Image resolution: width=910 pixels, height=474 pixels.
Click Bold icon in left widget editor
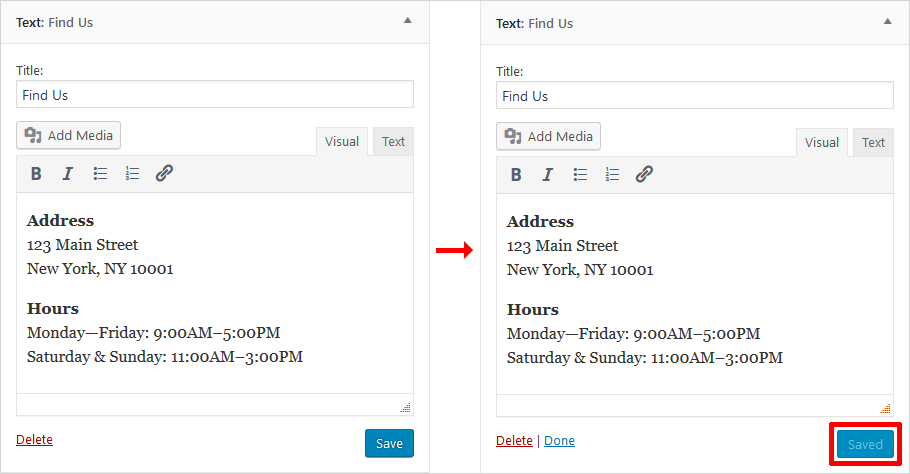click(x=36, y=174)
